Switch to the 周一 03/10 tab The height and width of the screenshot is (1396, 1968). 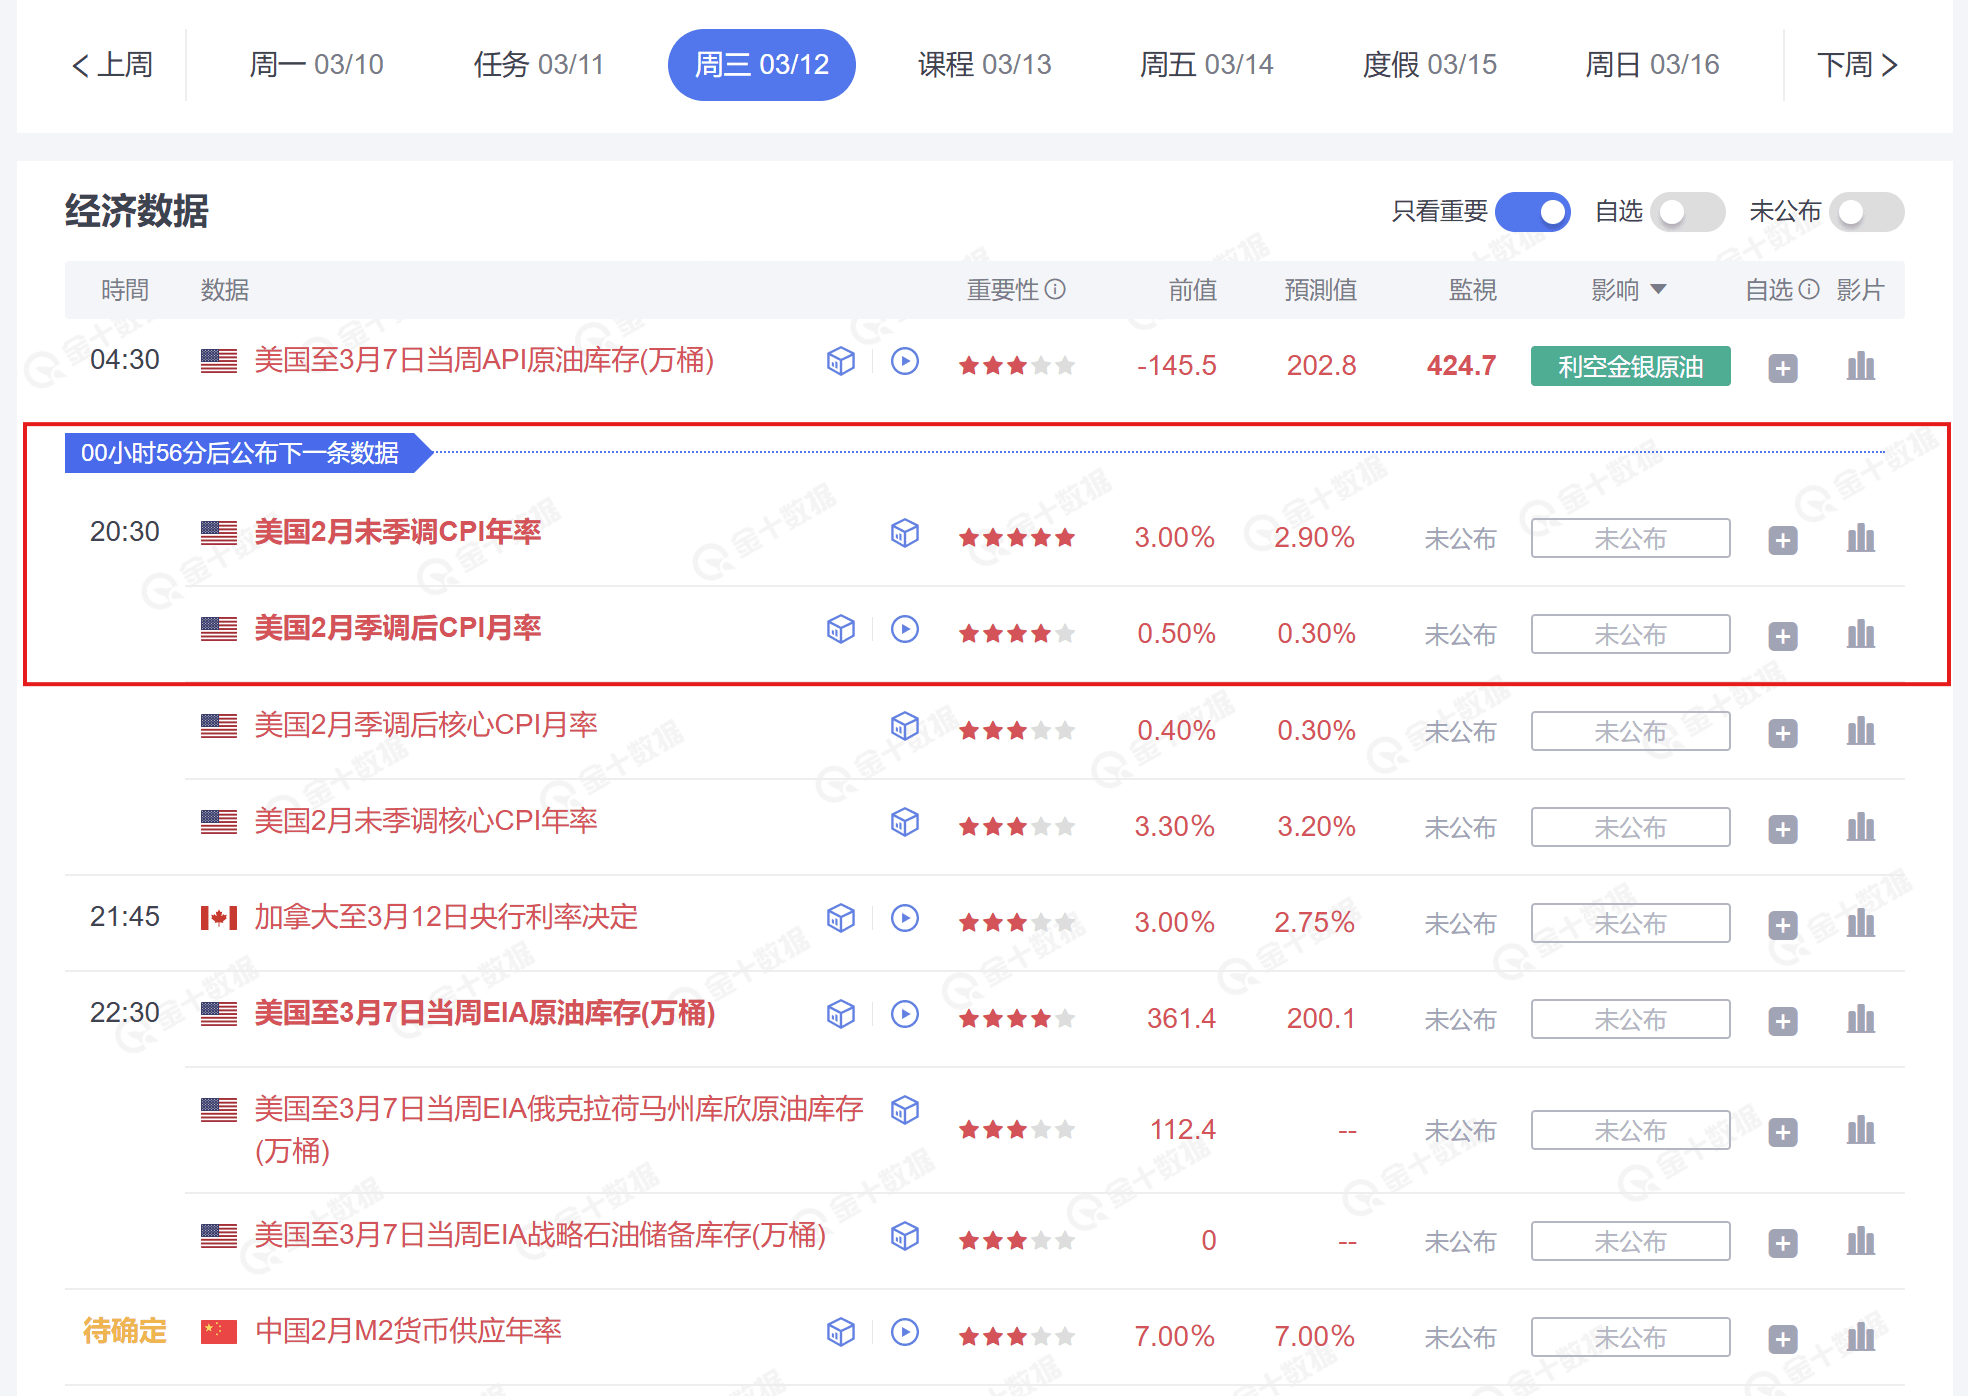tap(316, 65)
